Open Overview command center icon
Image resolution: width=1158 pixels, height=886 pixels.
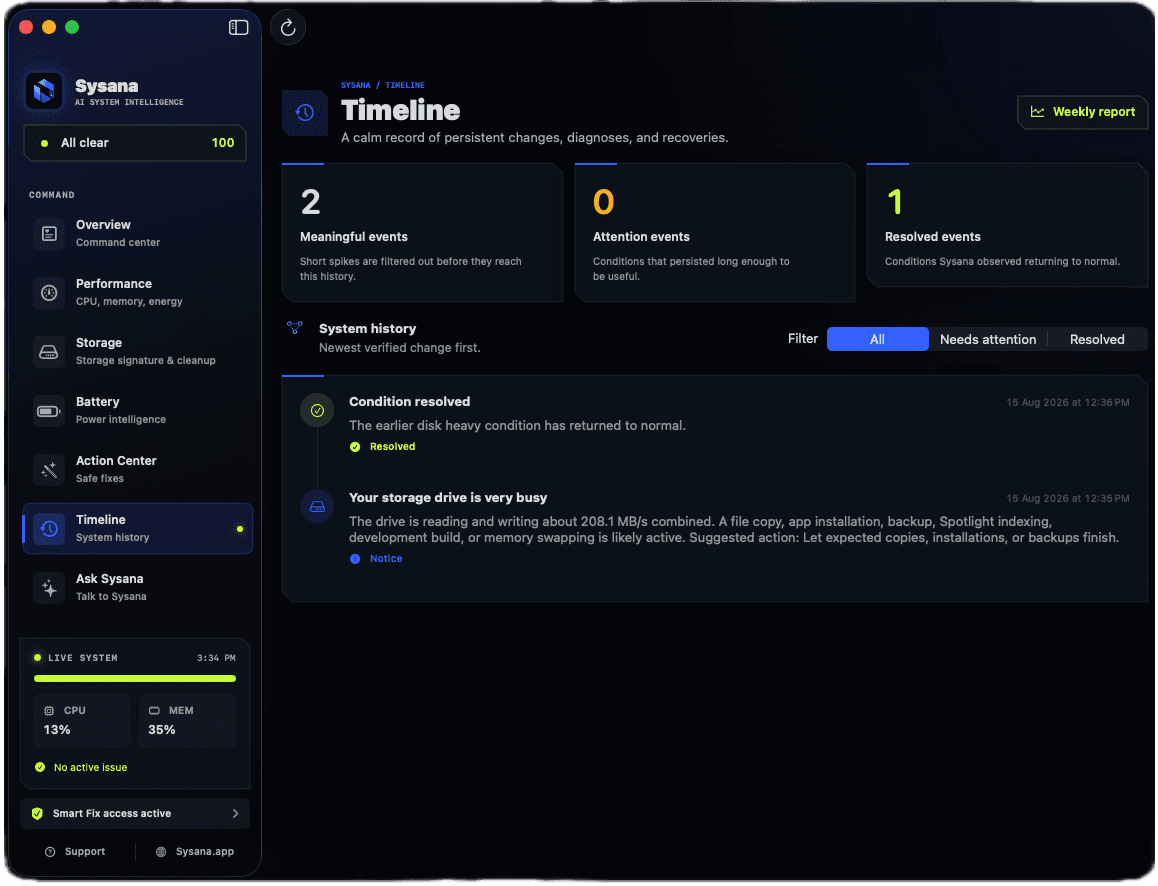(49, 234)
